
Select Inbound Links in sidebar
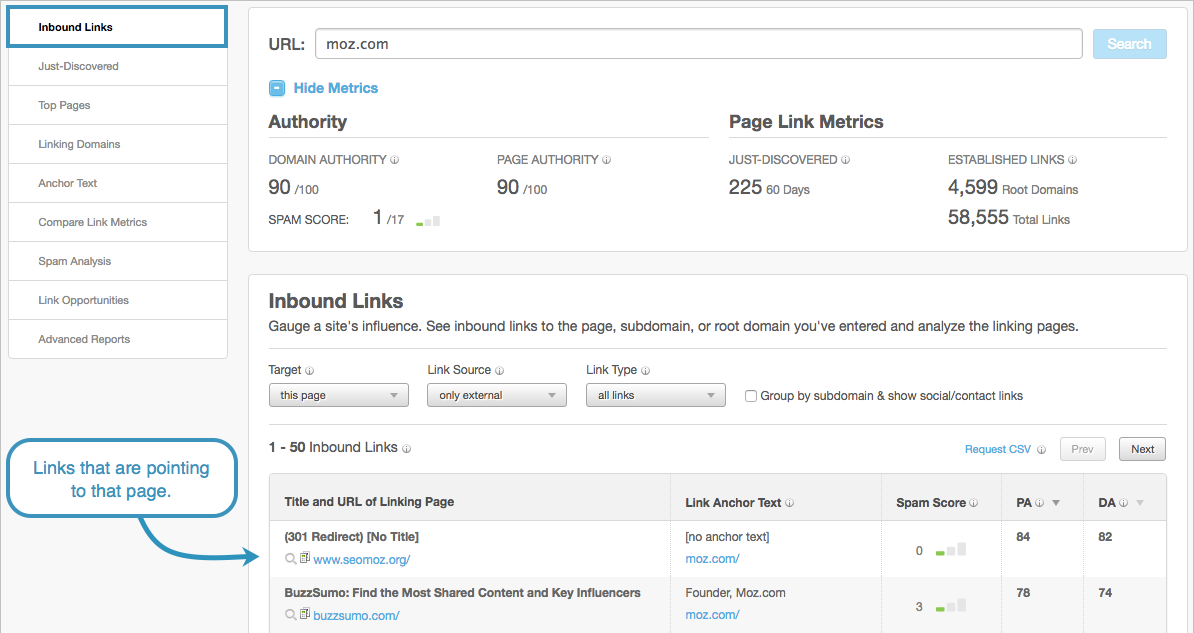click(117, 27)
